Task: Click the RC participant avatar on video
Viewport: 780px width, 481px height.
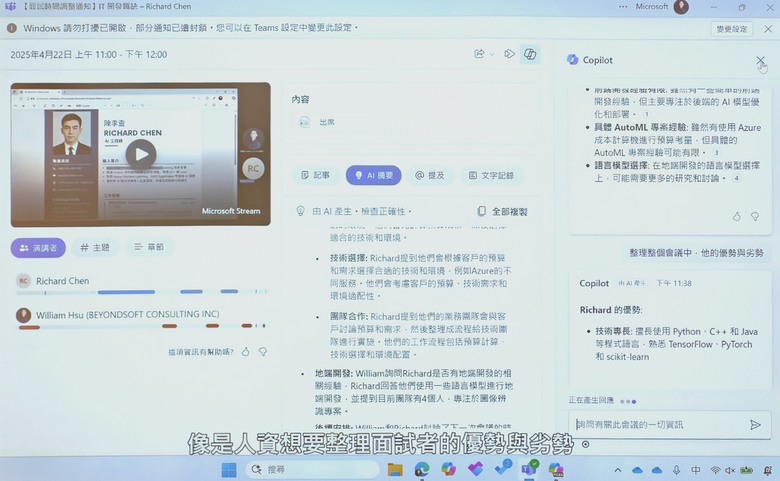Action: pyautogui.click(x=253, y=168)
